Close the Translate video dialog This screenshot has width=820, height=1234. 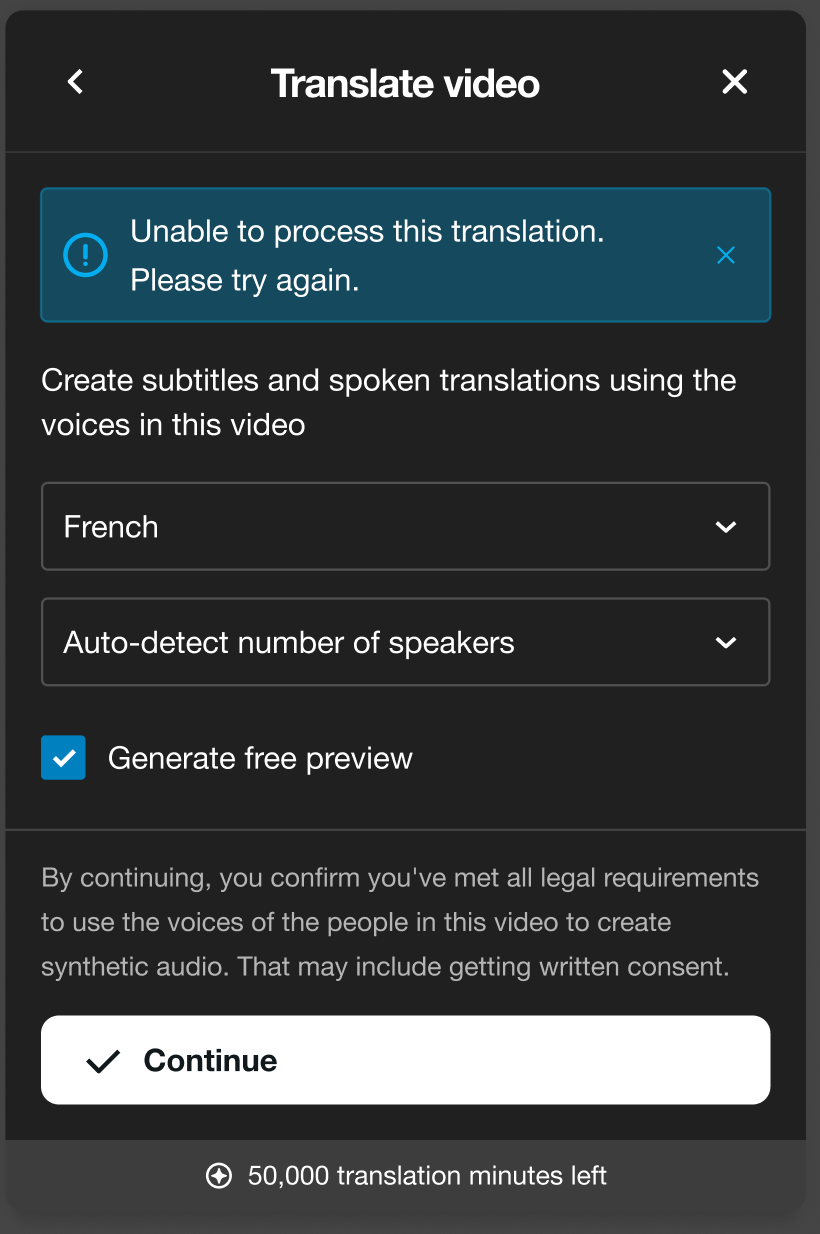coord(735,82)
